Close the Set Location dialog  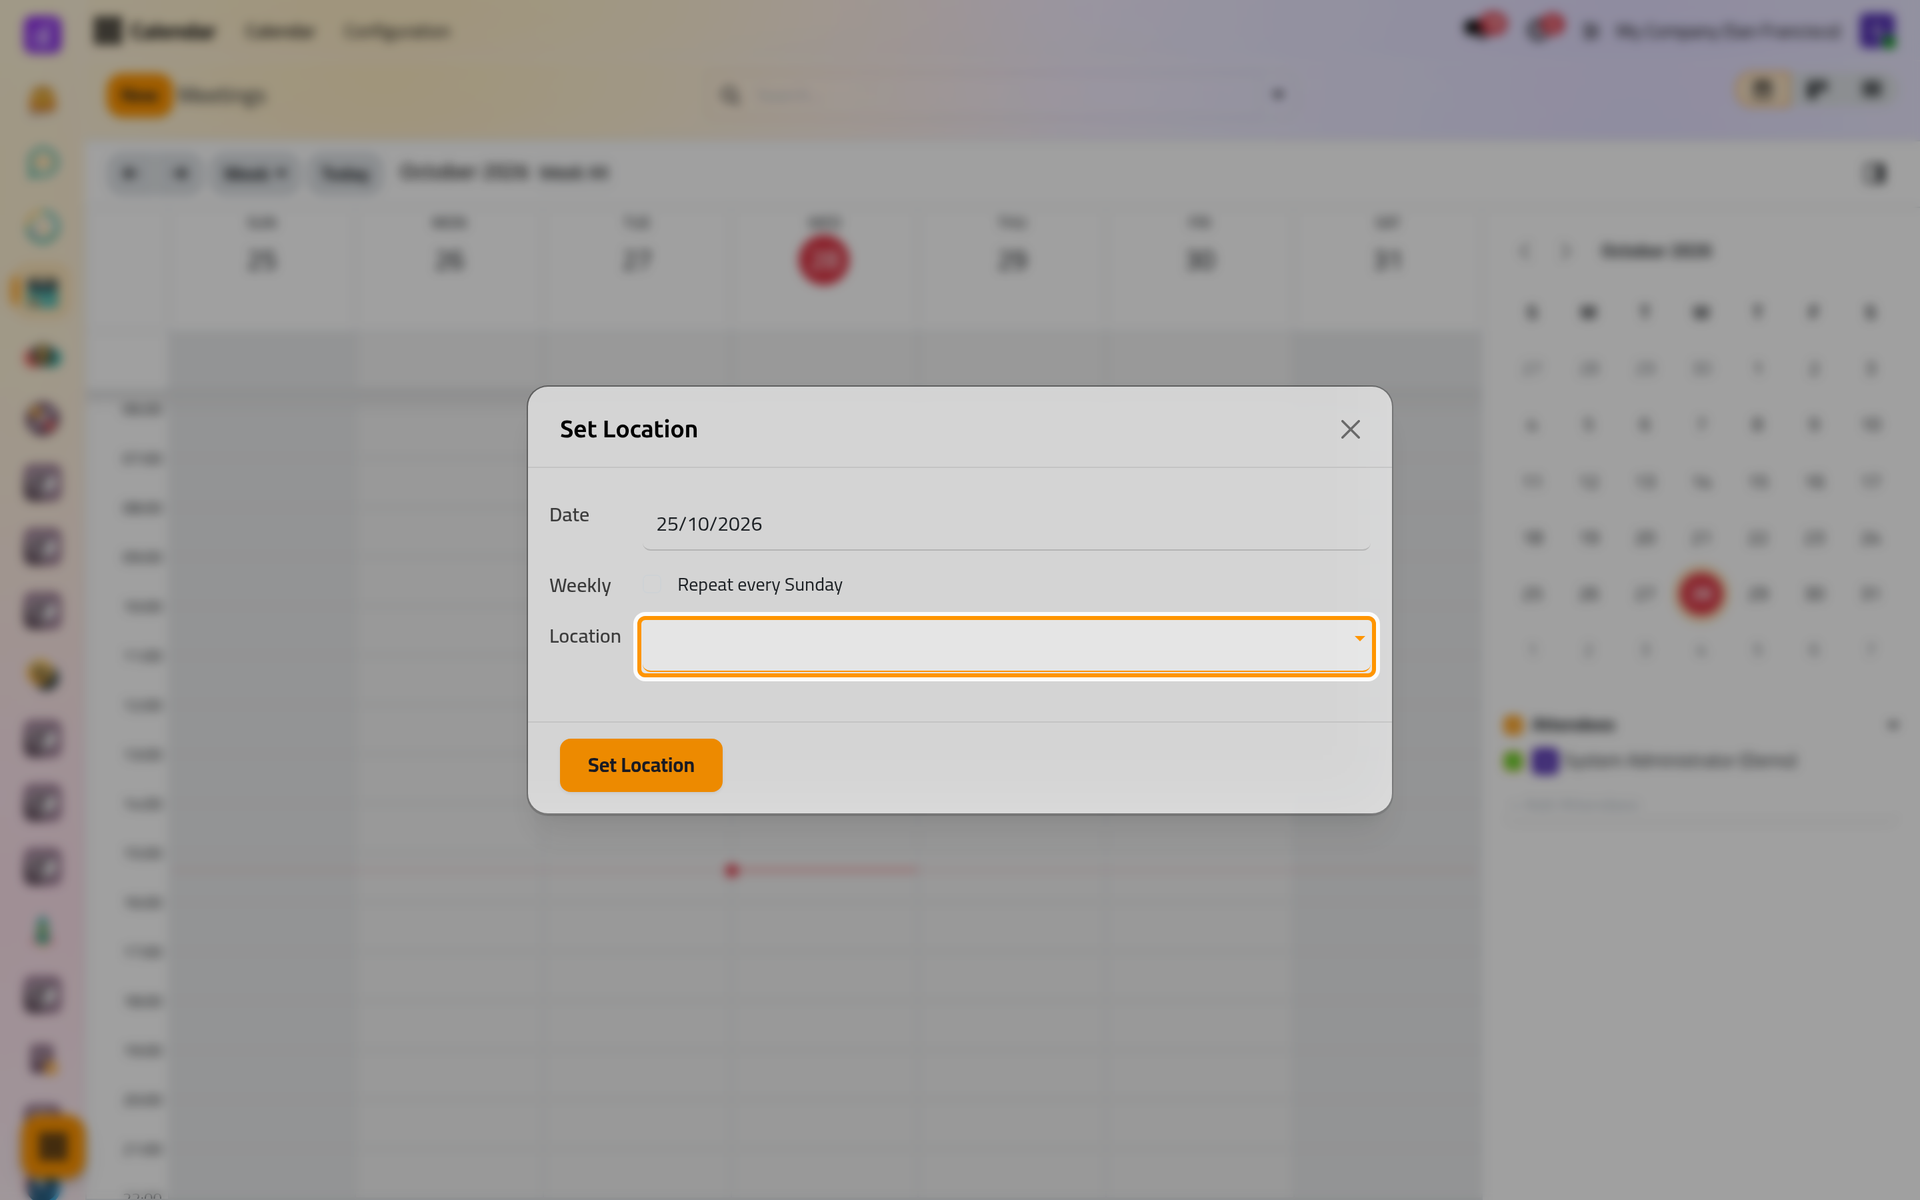click(x=1350, y=429)
